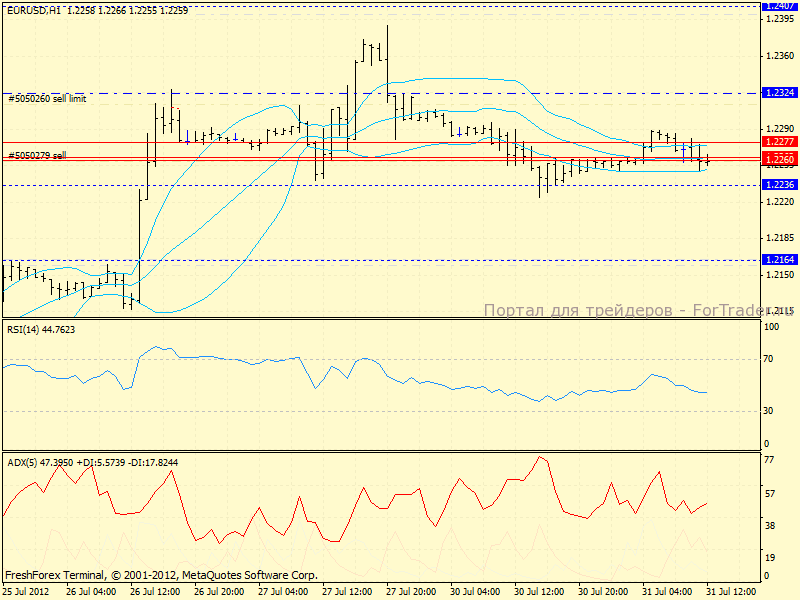Click the RSI scale value 70
Viewport: 800px width, 600px height.
771,357
